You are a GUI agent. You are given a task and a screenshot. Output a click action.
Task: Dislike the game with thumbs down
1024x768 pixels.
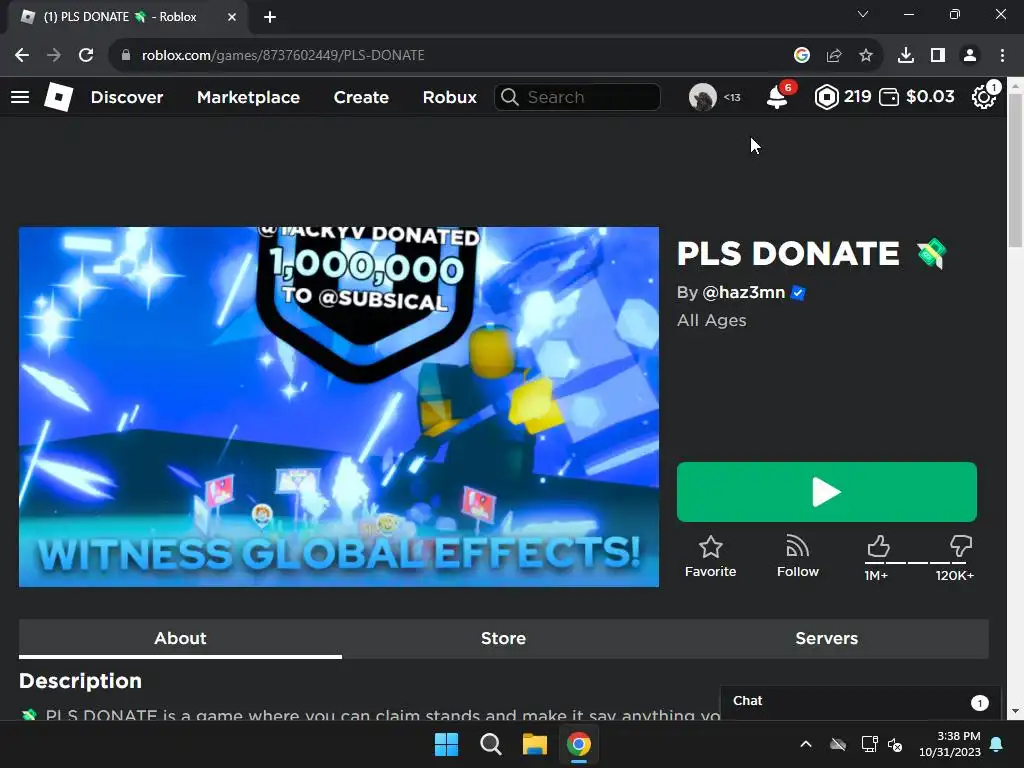coord(961,546)
